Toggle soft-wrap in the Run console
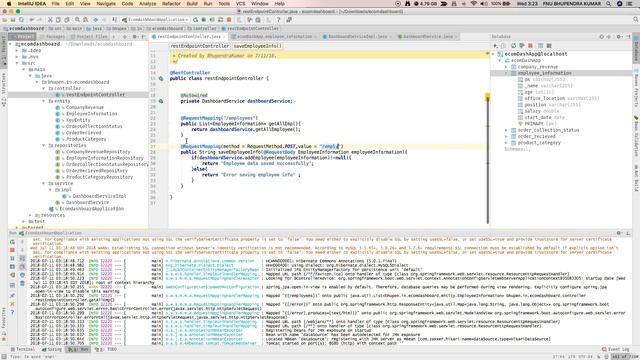The height and width of the screenshot is (360, 640). point(22,258)
